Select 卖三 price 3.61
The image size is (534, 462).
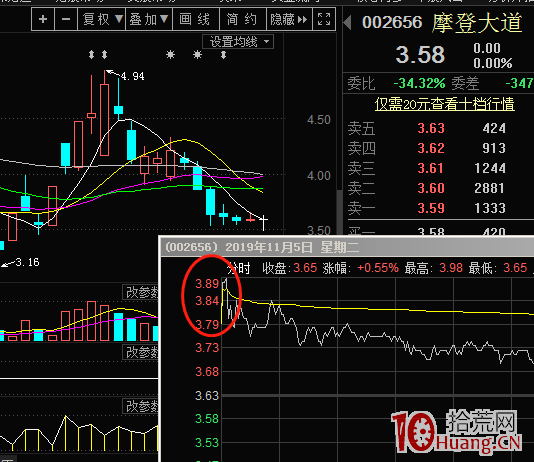pyautogui.click(x=430, y=168)
